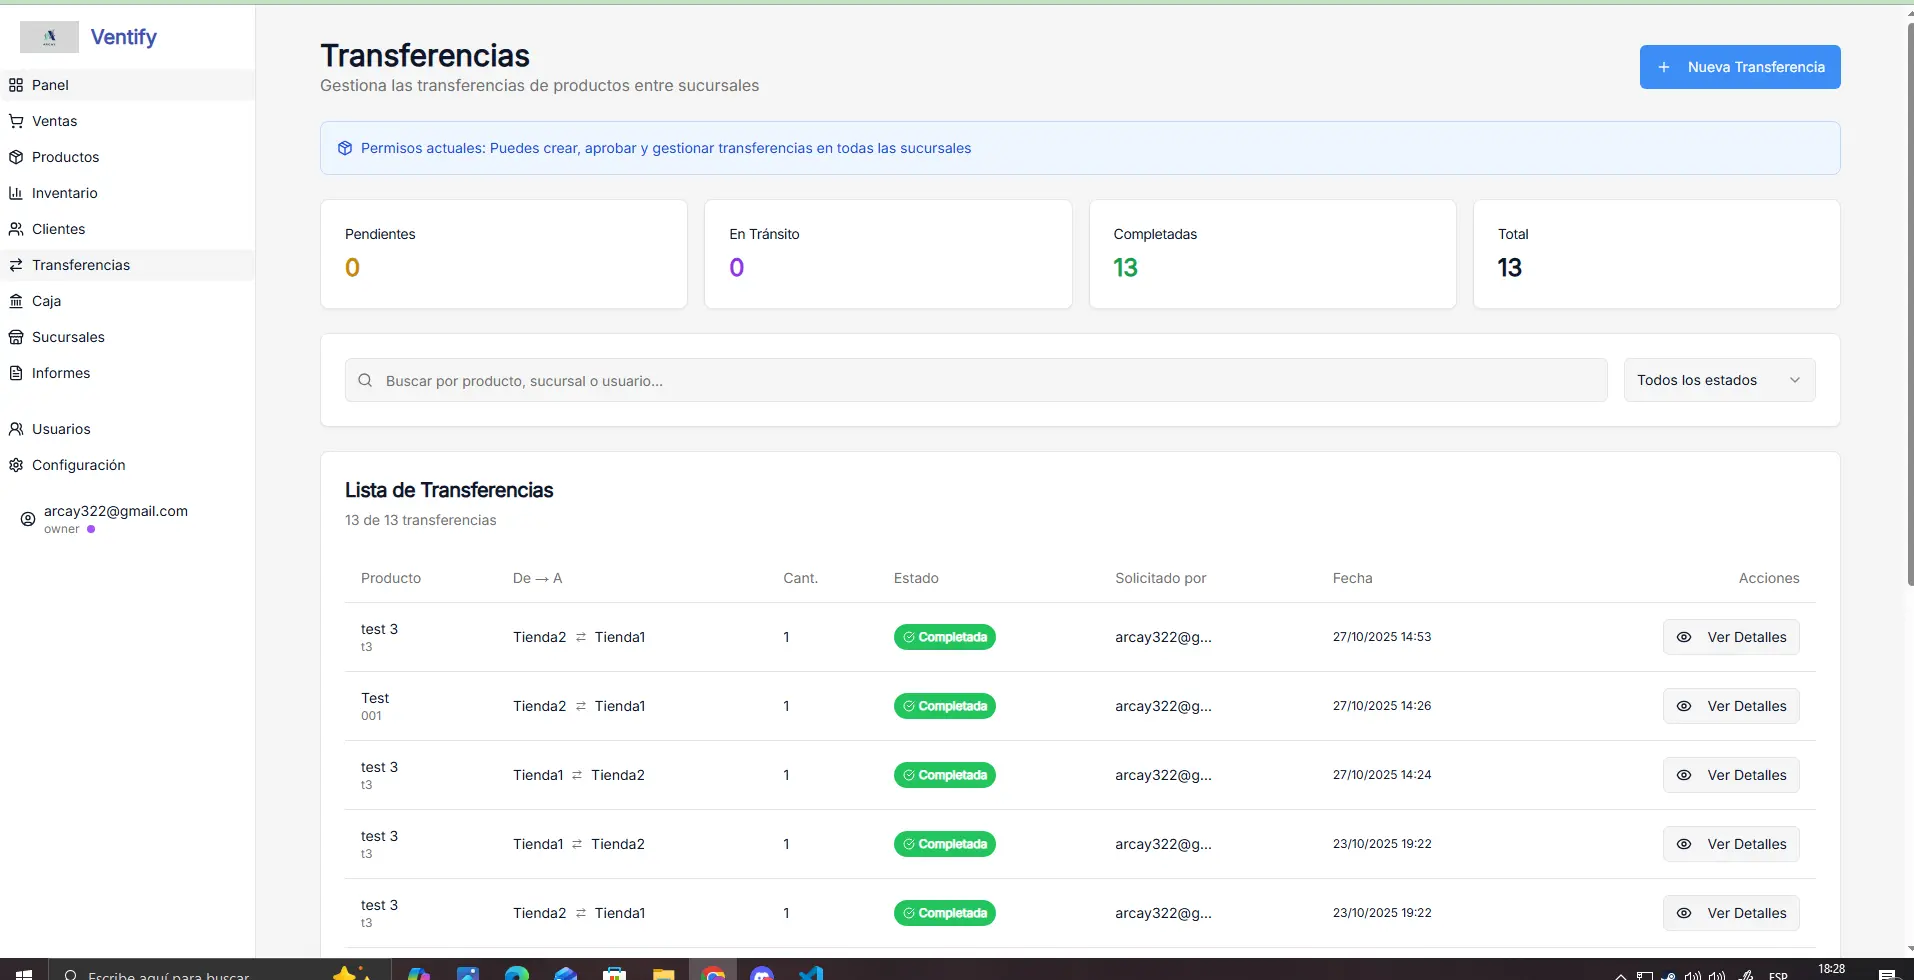Click the Clientes people icon
The width and height of the screenshot is (1914, 980).
point(16,229)
